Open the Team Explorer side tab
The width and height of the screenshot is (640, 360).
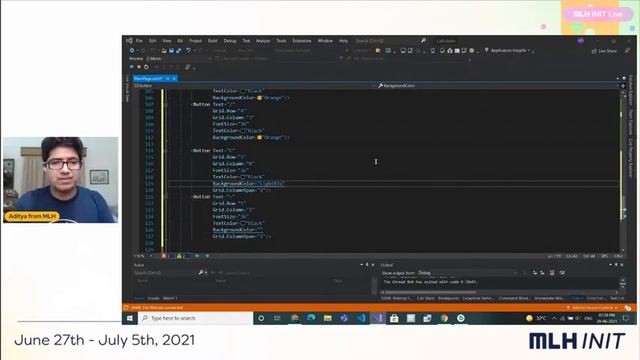pyautogui.click(x=631, y=122)
